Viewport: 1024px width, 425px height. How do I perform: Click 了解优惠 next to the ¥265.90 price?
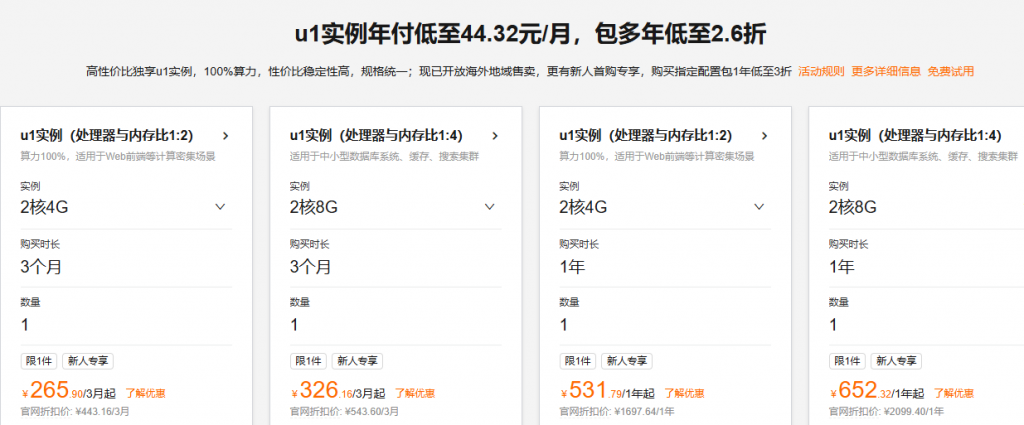point(145,393)
